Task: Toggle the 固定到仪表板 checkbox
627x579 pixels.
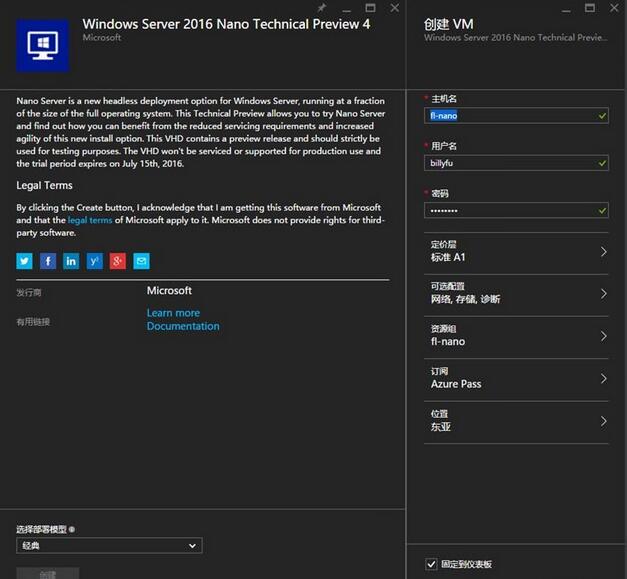Action: 431,564
